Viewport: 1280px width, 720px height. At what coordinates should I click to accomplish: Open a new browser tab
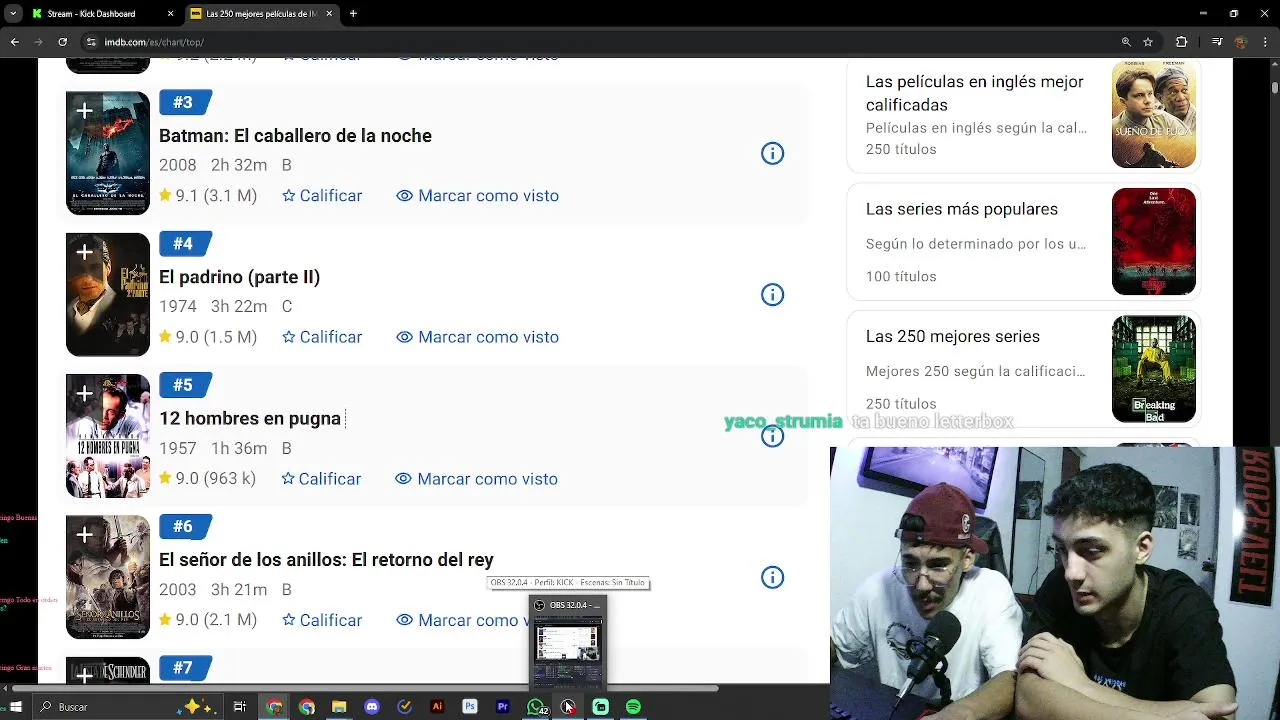coord(352,14)
